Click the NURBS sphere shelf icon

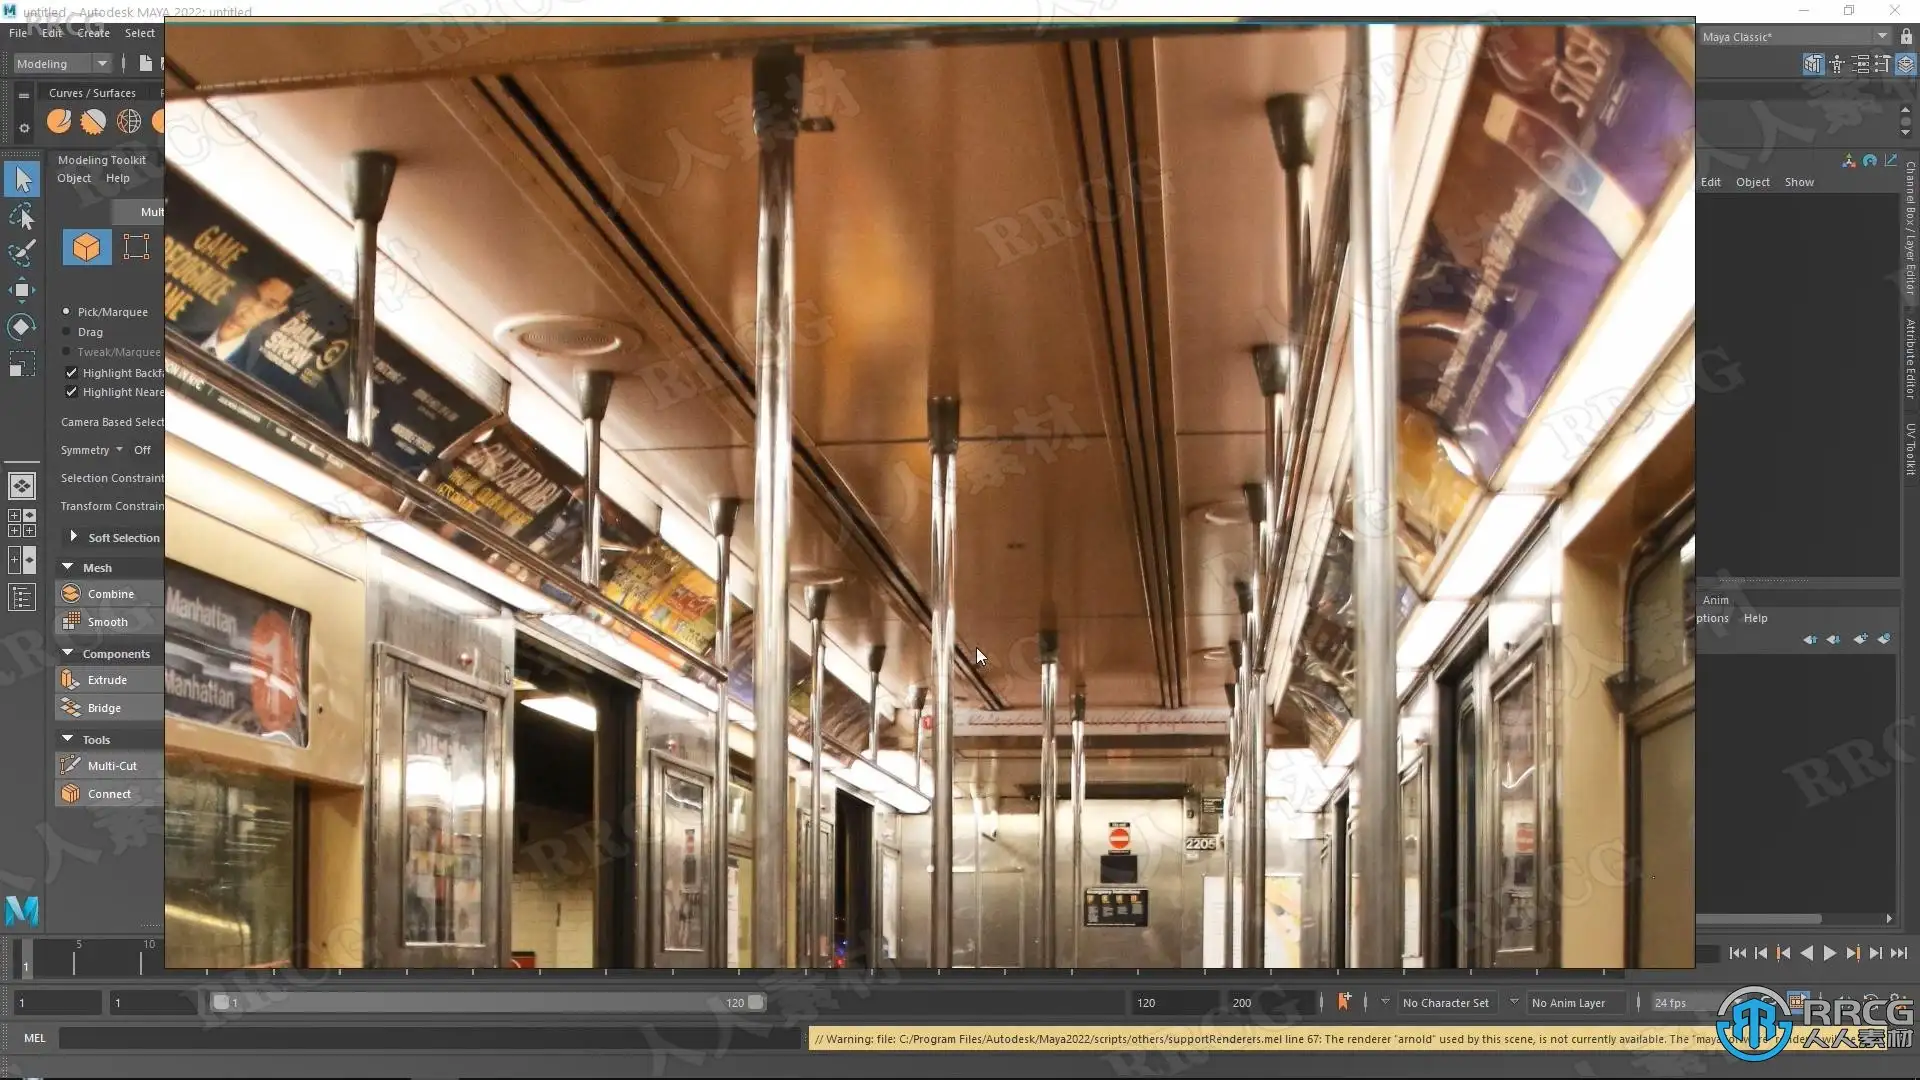[129, 122]
